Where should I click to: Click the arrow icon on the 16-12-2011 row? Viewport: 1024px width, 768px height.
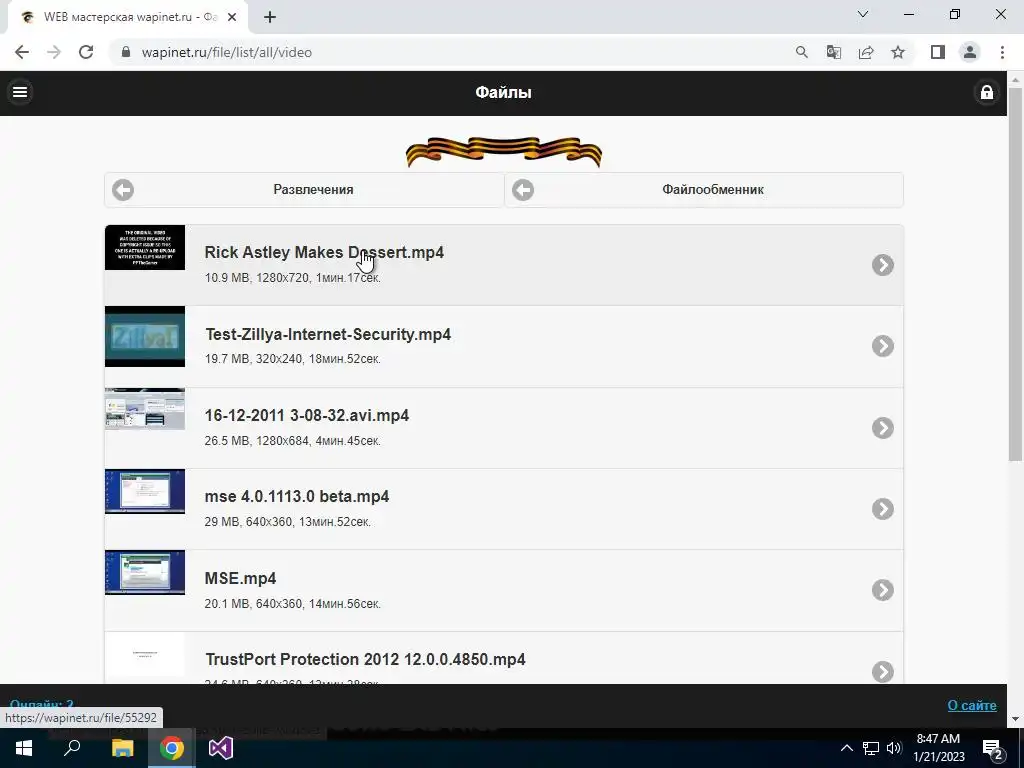(x=882, y=428)
